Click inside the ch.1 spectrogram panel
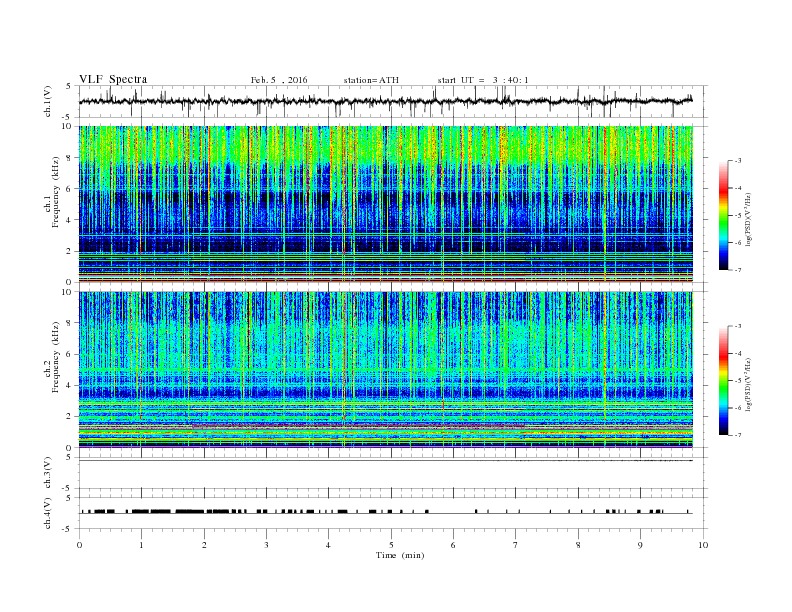The image size is (792, 612). click(386, 204)
